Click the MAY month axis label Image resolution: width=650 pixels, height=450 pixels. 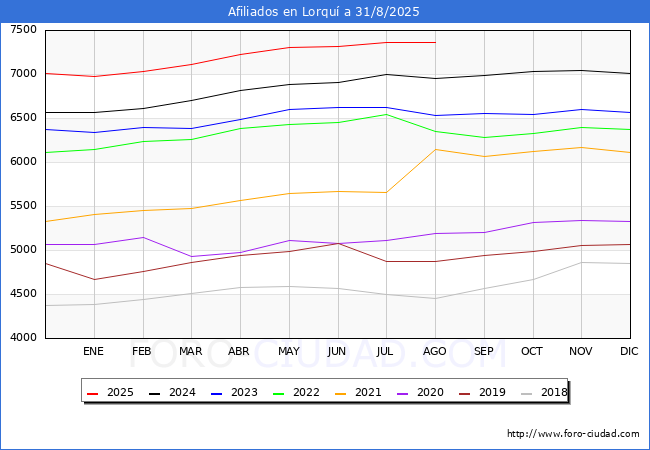point(289,351)
